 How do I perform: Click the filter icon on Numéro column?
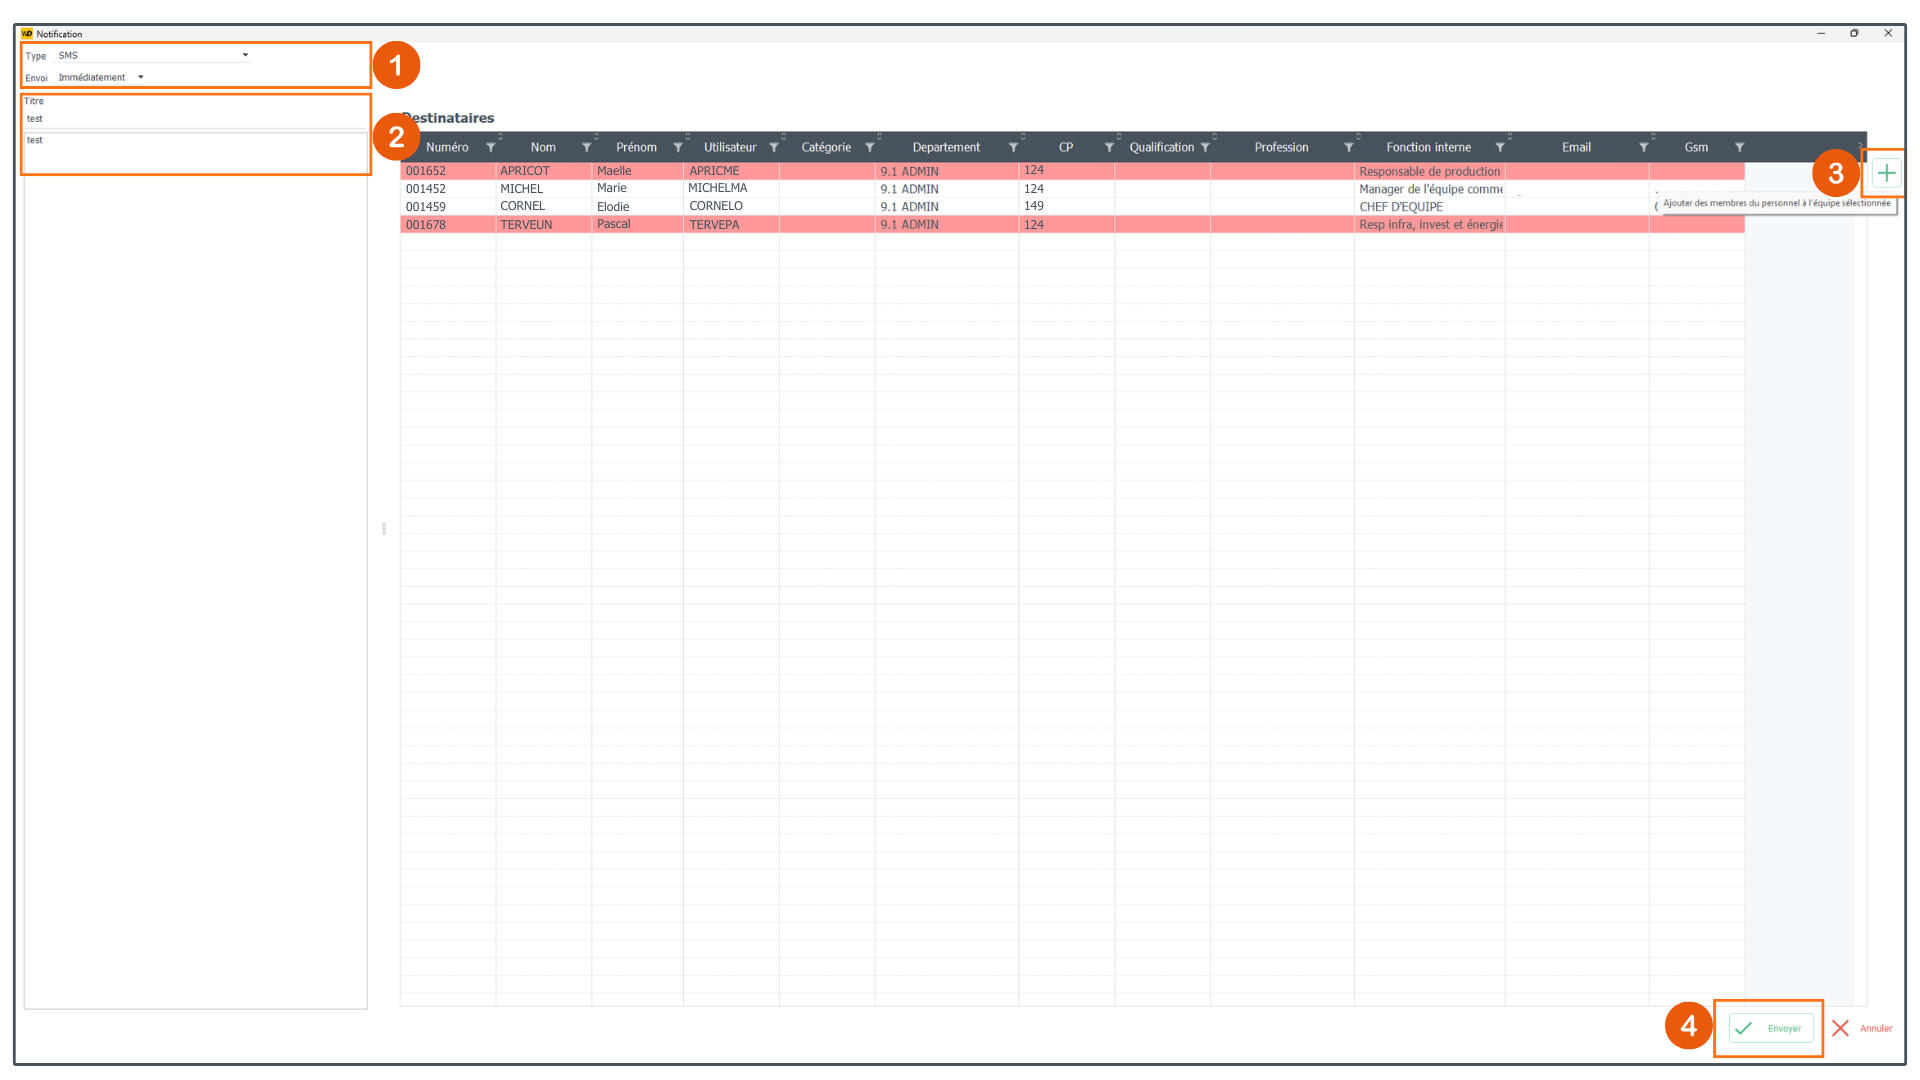pos(490,148)
